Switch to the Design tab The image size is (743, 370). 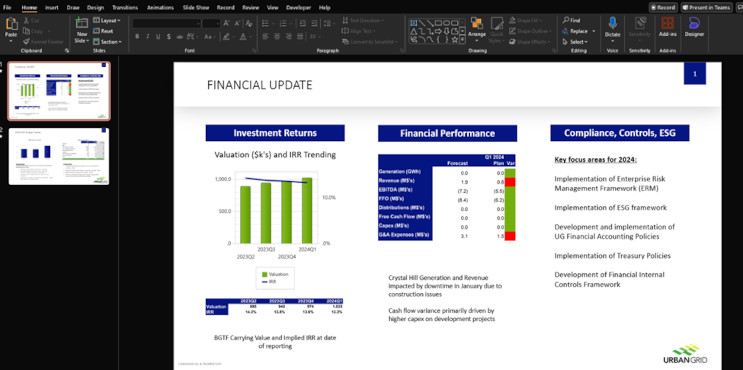(x=96, y=8)
